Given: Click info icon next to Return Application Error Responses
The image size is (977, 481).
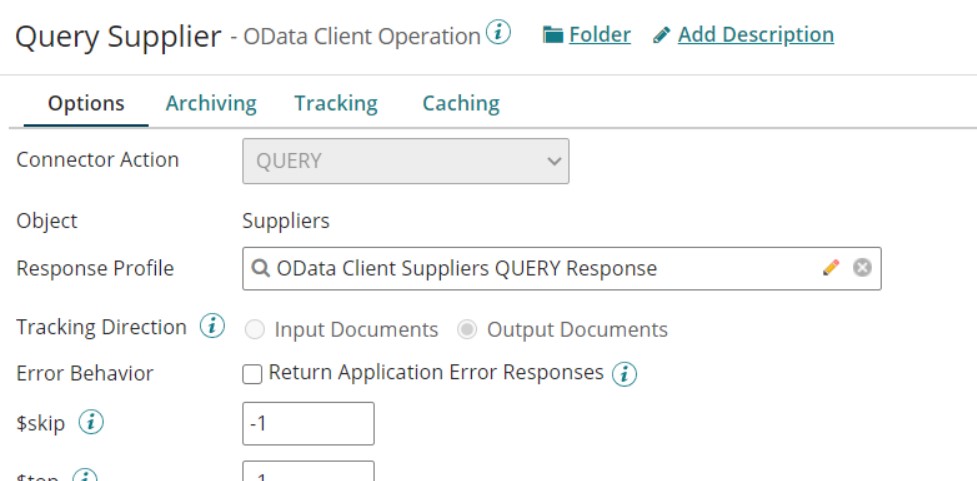Looking at the screenshot, I should coord(625,374).
